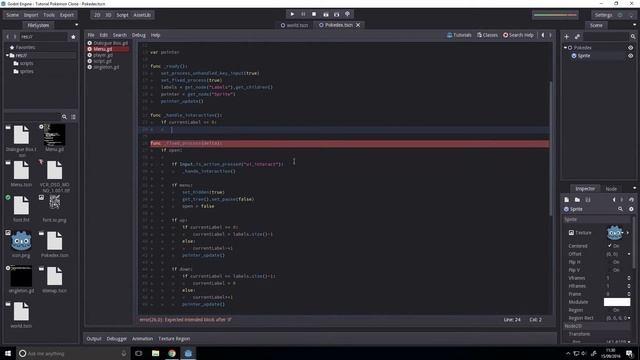This screenshot has width=640, height=360.
Task: Open Inspector dock options dropdown arrow
Action: coord(634,189)
